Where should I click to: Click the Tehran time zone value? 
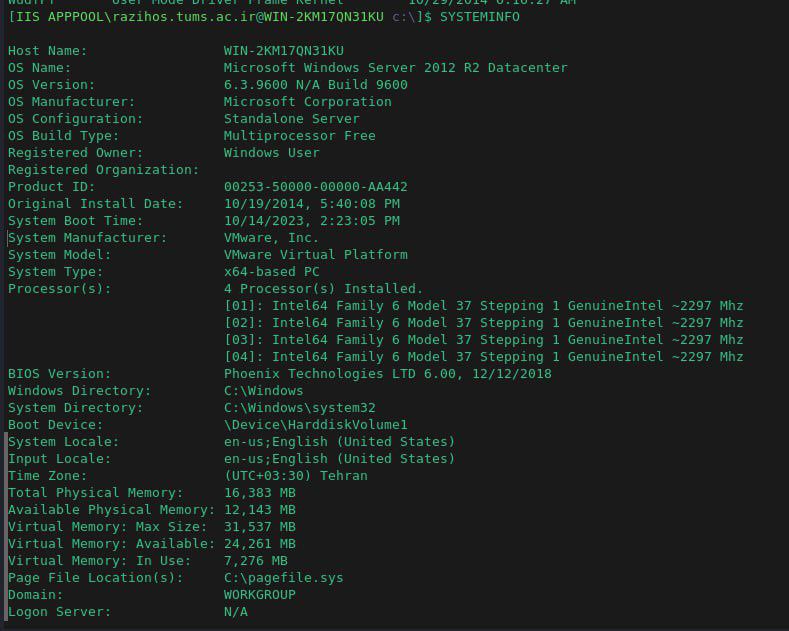pyautogui.click(x=295, y=476)
